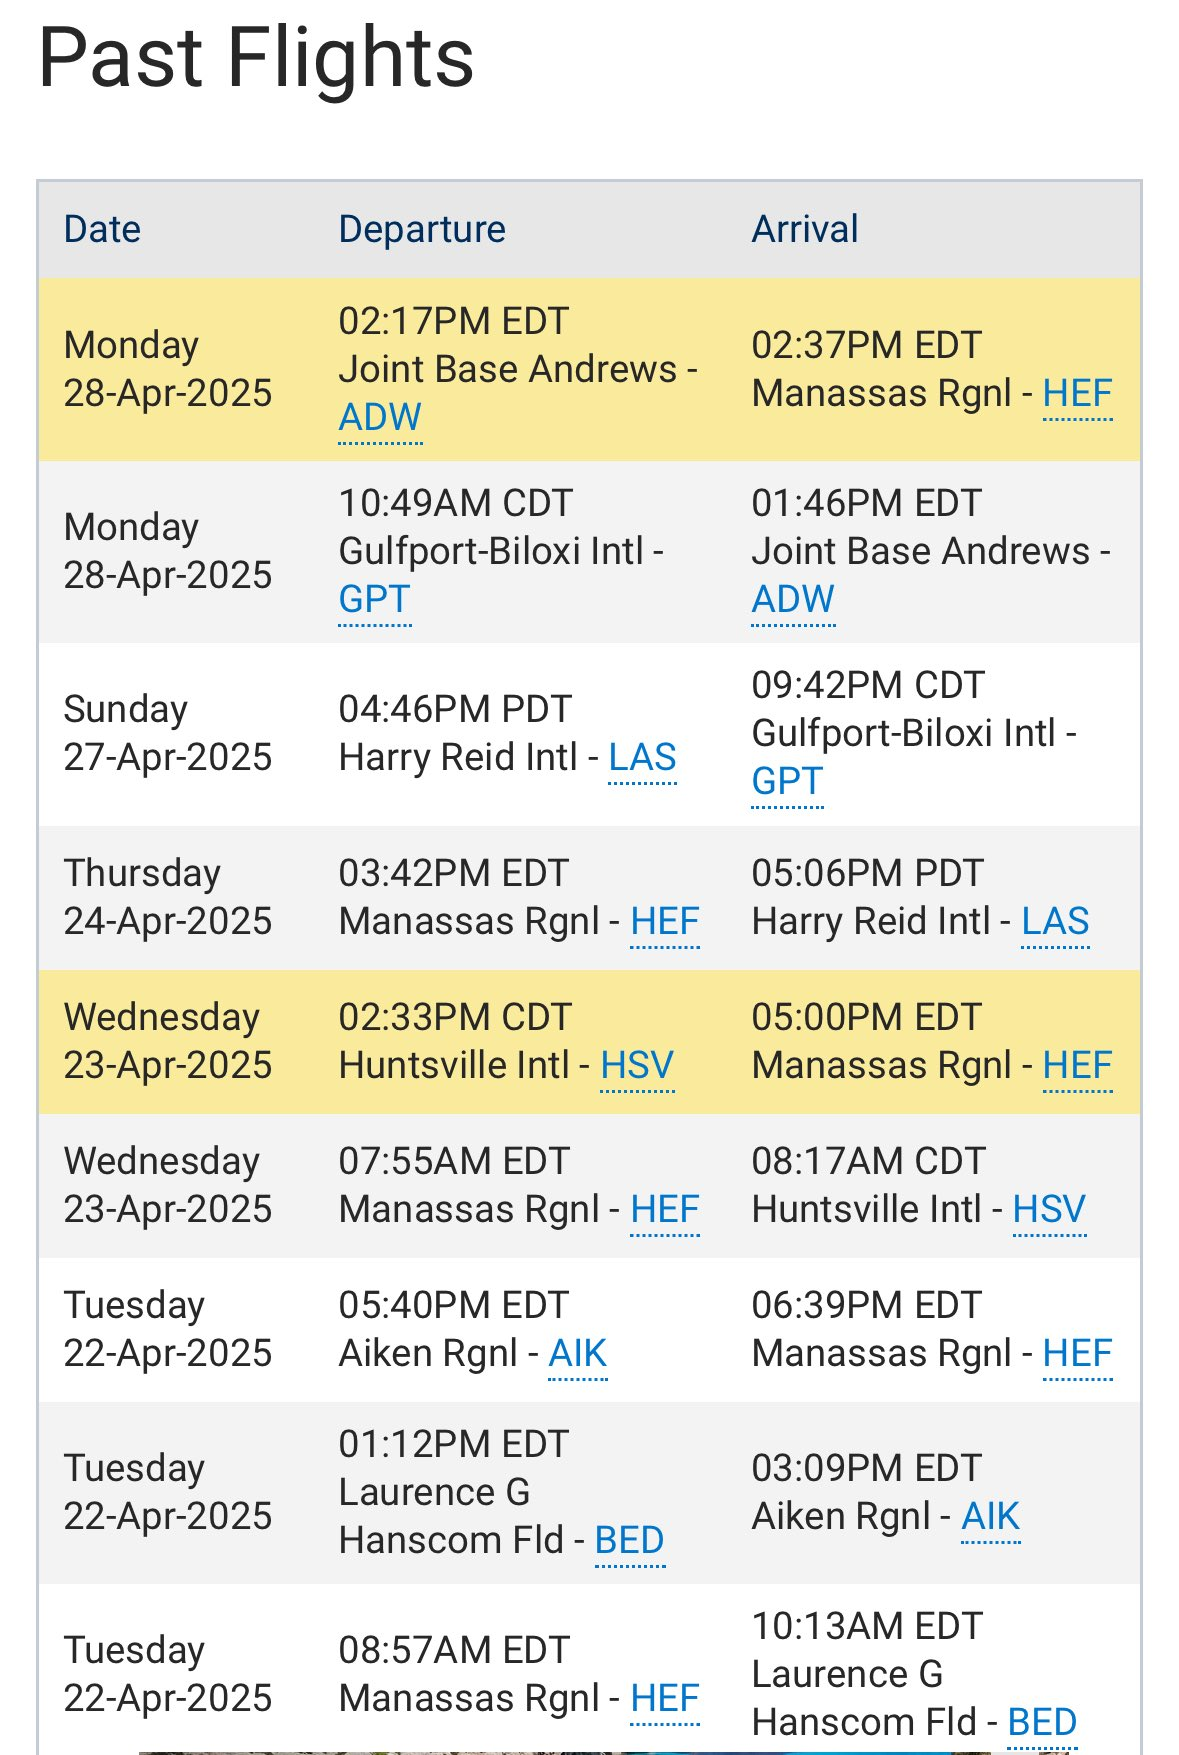The image size is (1179, 1755).
Task: Click the Departure column header
Action: 422,229
